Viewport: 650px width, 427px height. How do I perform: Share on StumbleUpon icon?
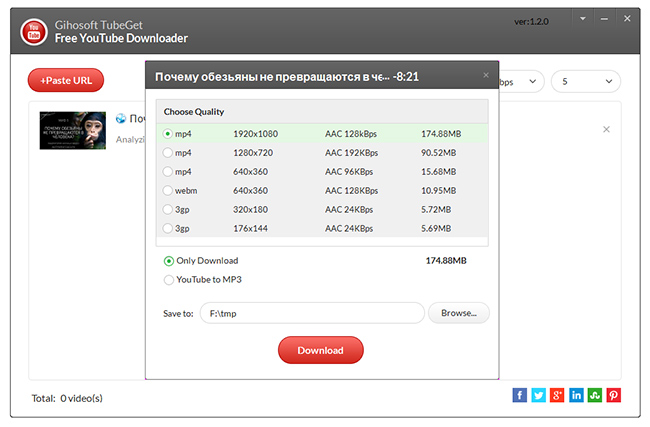click(595, 395)
